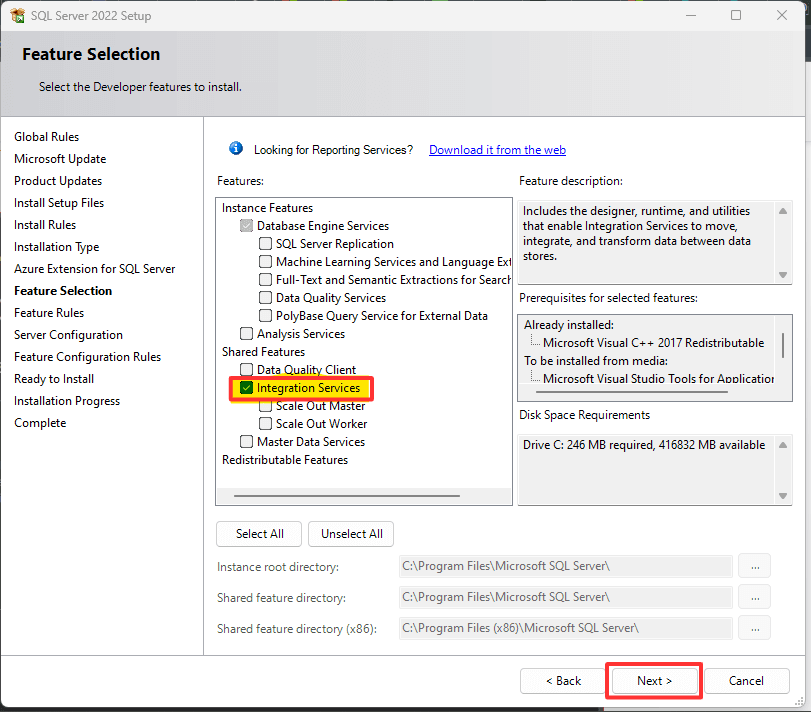The height and width of the screenshot is (712, 811).
Task: Select the Analysis Services feature label
Action: 301,334
